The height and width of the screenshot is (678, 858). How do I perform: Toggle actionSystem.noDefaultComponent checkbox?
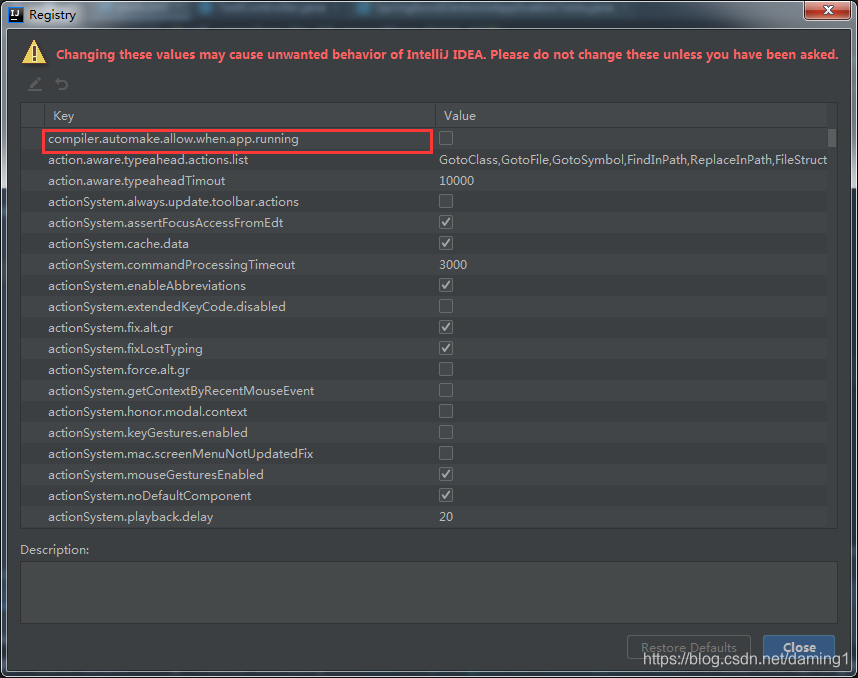point(446,495)
